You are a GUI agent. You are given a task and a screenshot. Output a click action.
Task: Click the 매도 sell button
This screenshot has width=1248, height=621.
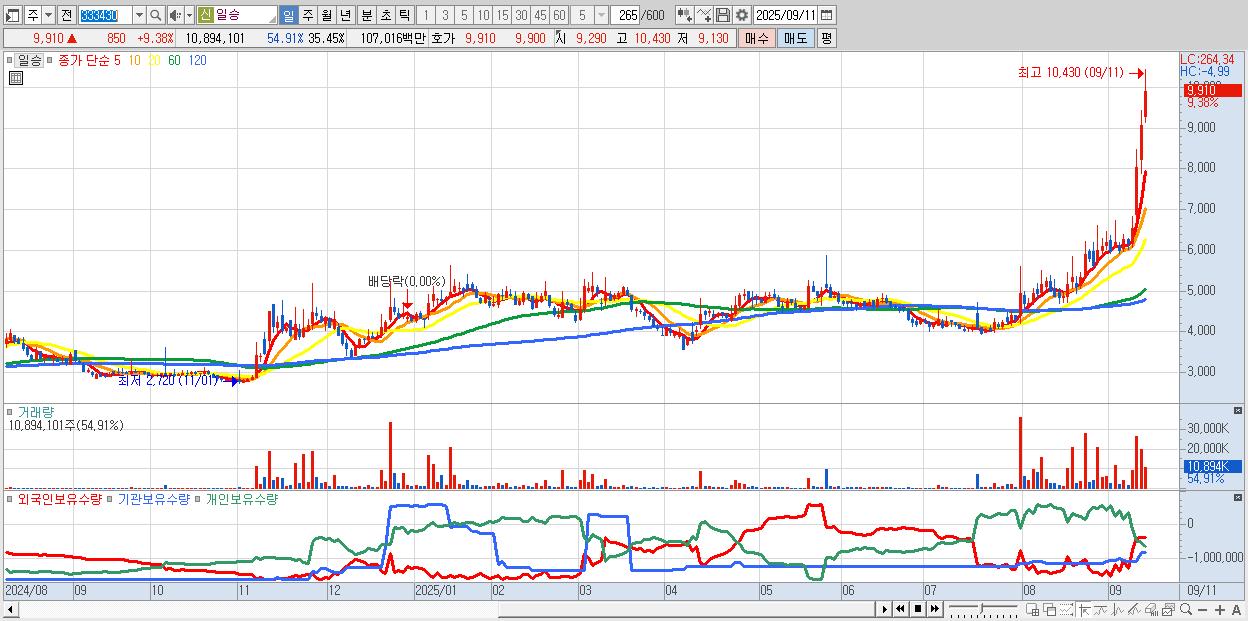tap(796, 38)
